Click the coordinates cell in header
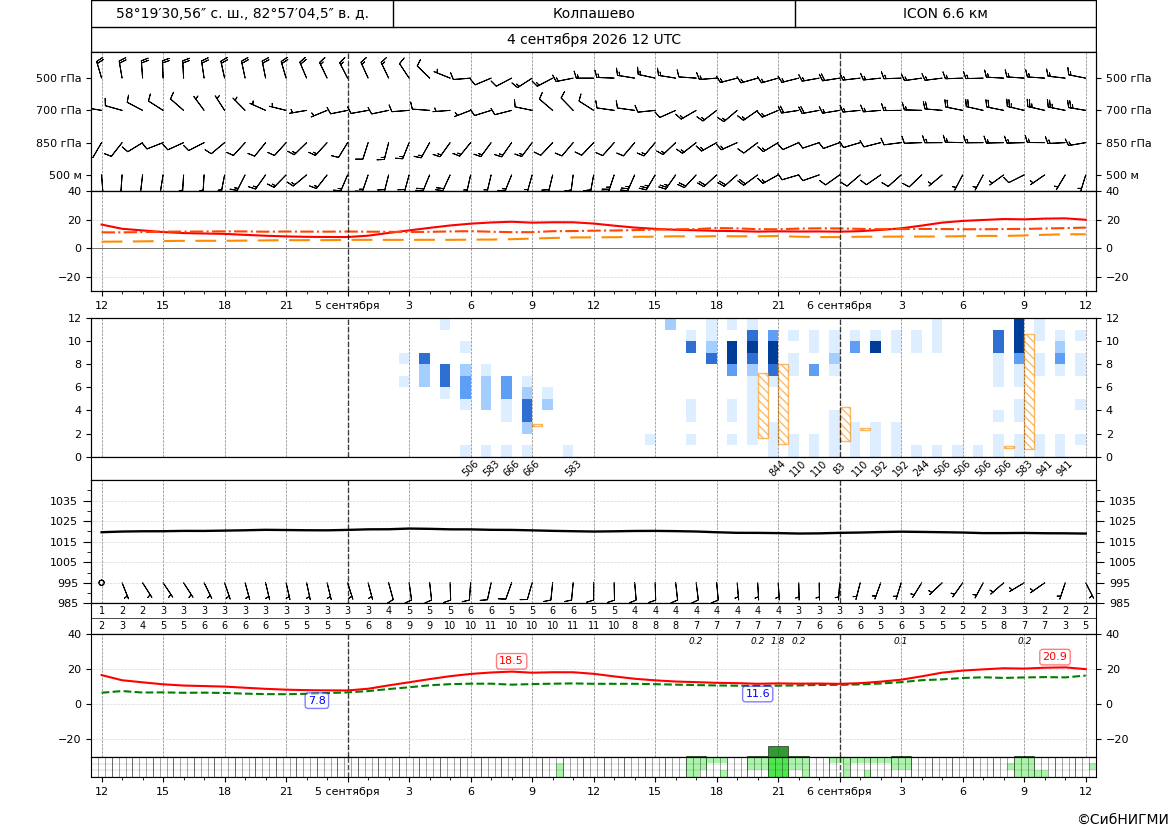1169x827 pixels. 242,13
